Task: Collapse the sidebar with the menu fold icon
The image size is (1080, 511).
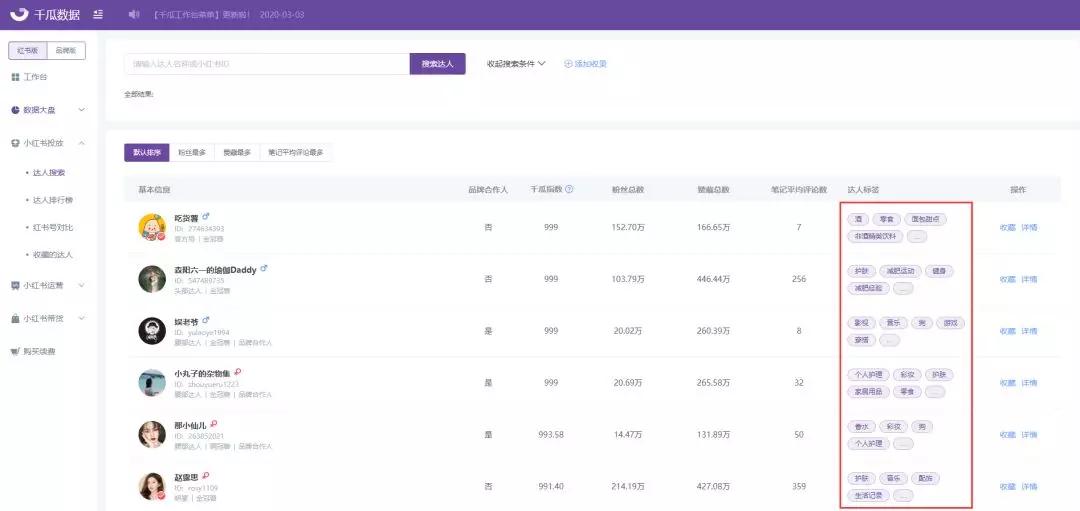Action: [97, 15]
